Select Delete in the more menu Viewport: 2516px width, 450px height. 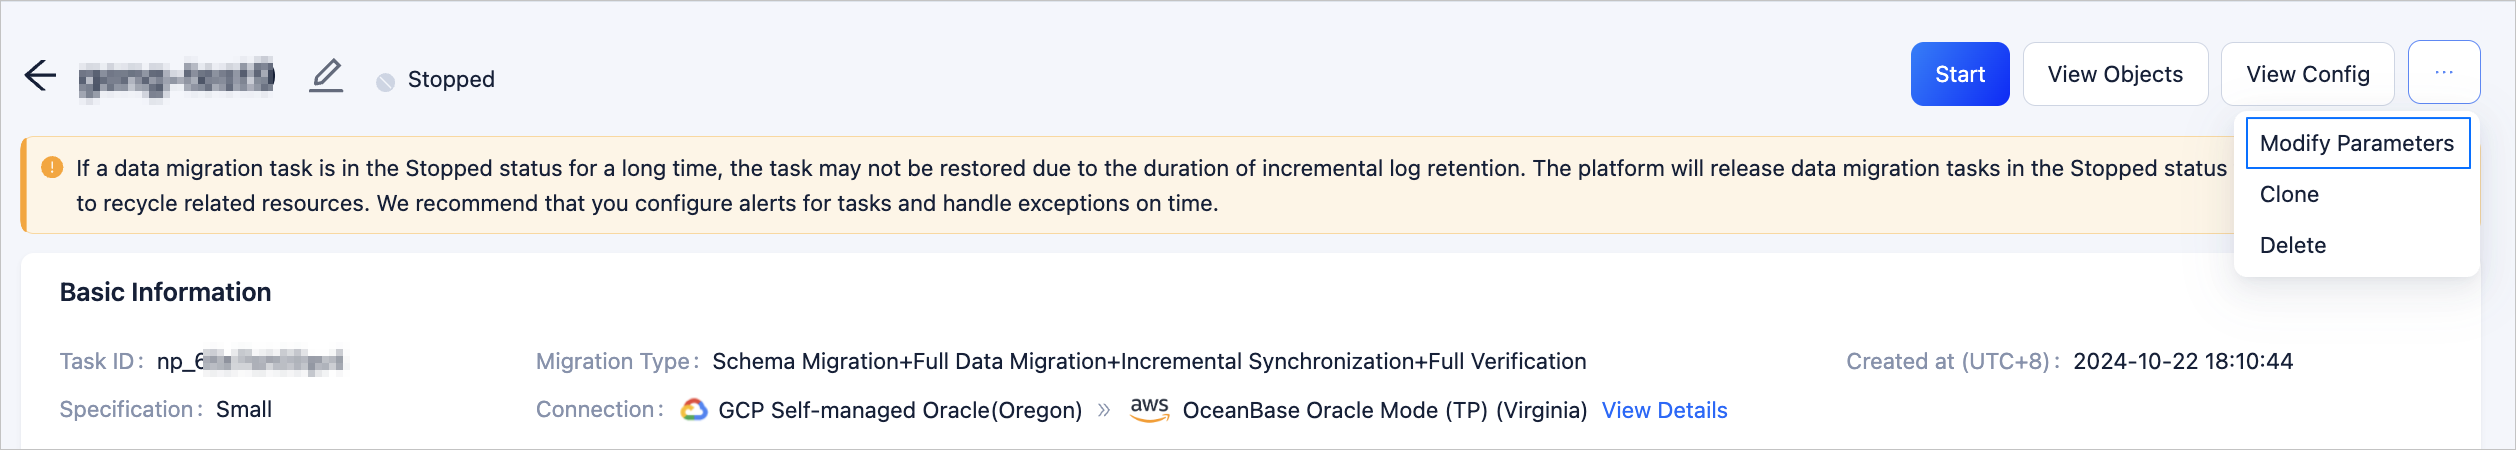point(2292,246)
